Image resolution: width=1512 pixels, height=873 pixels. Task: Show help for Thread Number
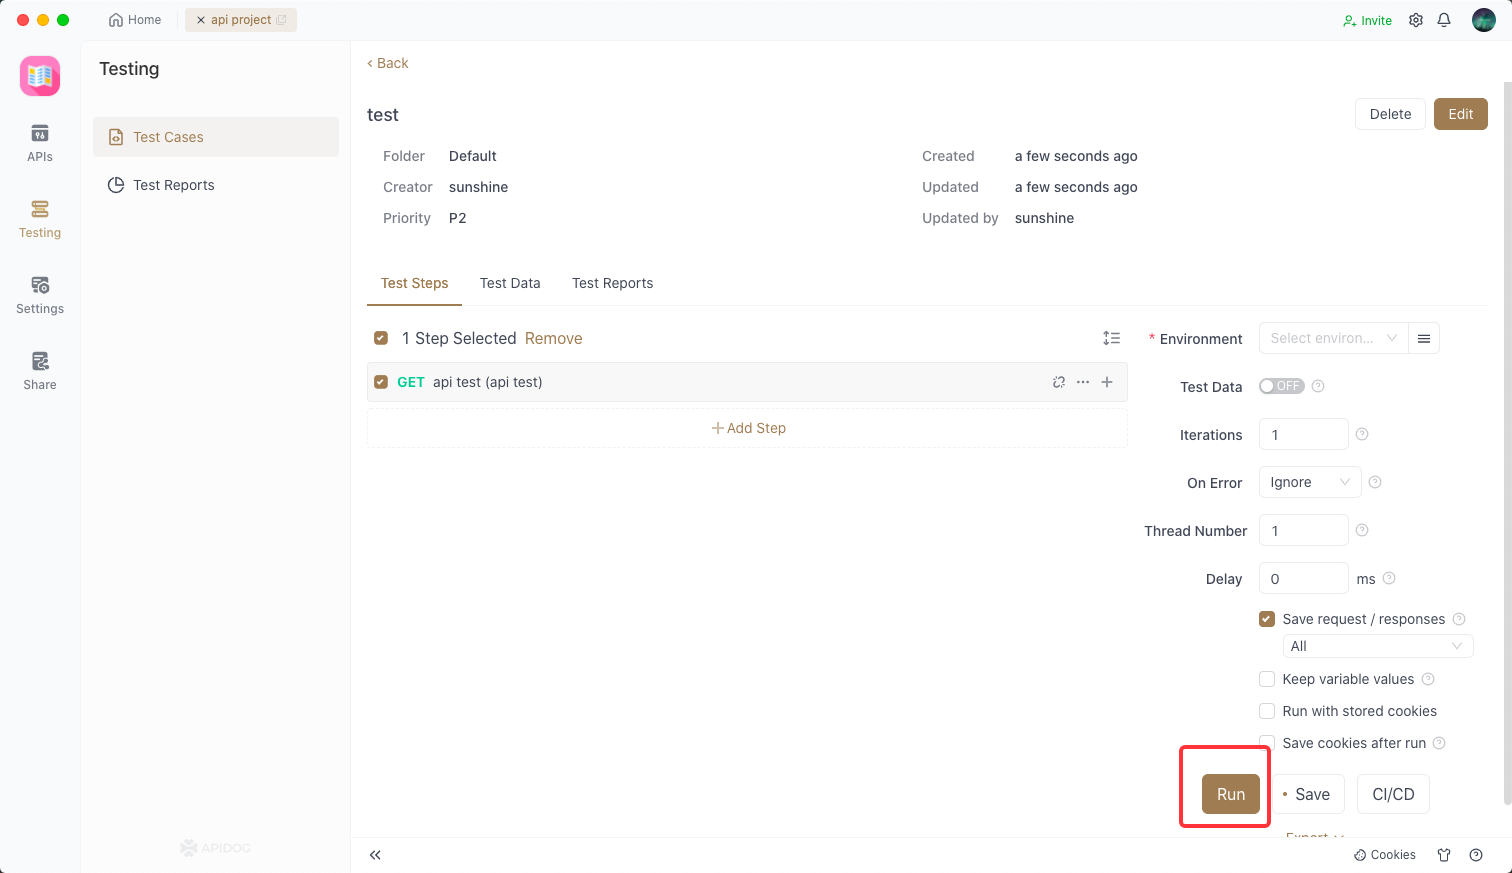point(1362,530)
